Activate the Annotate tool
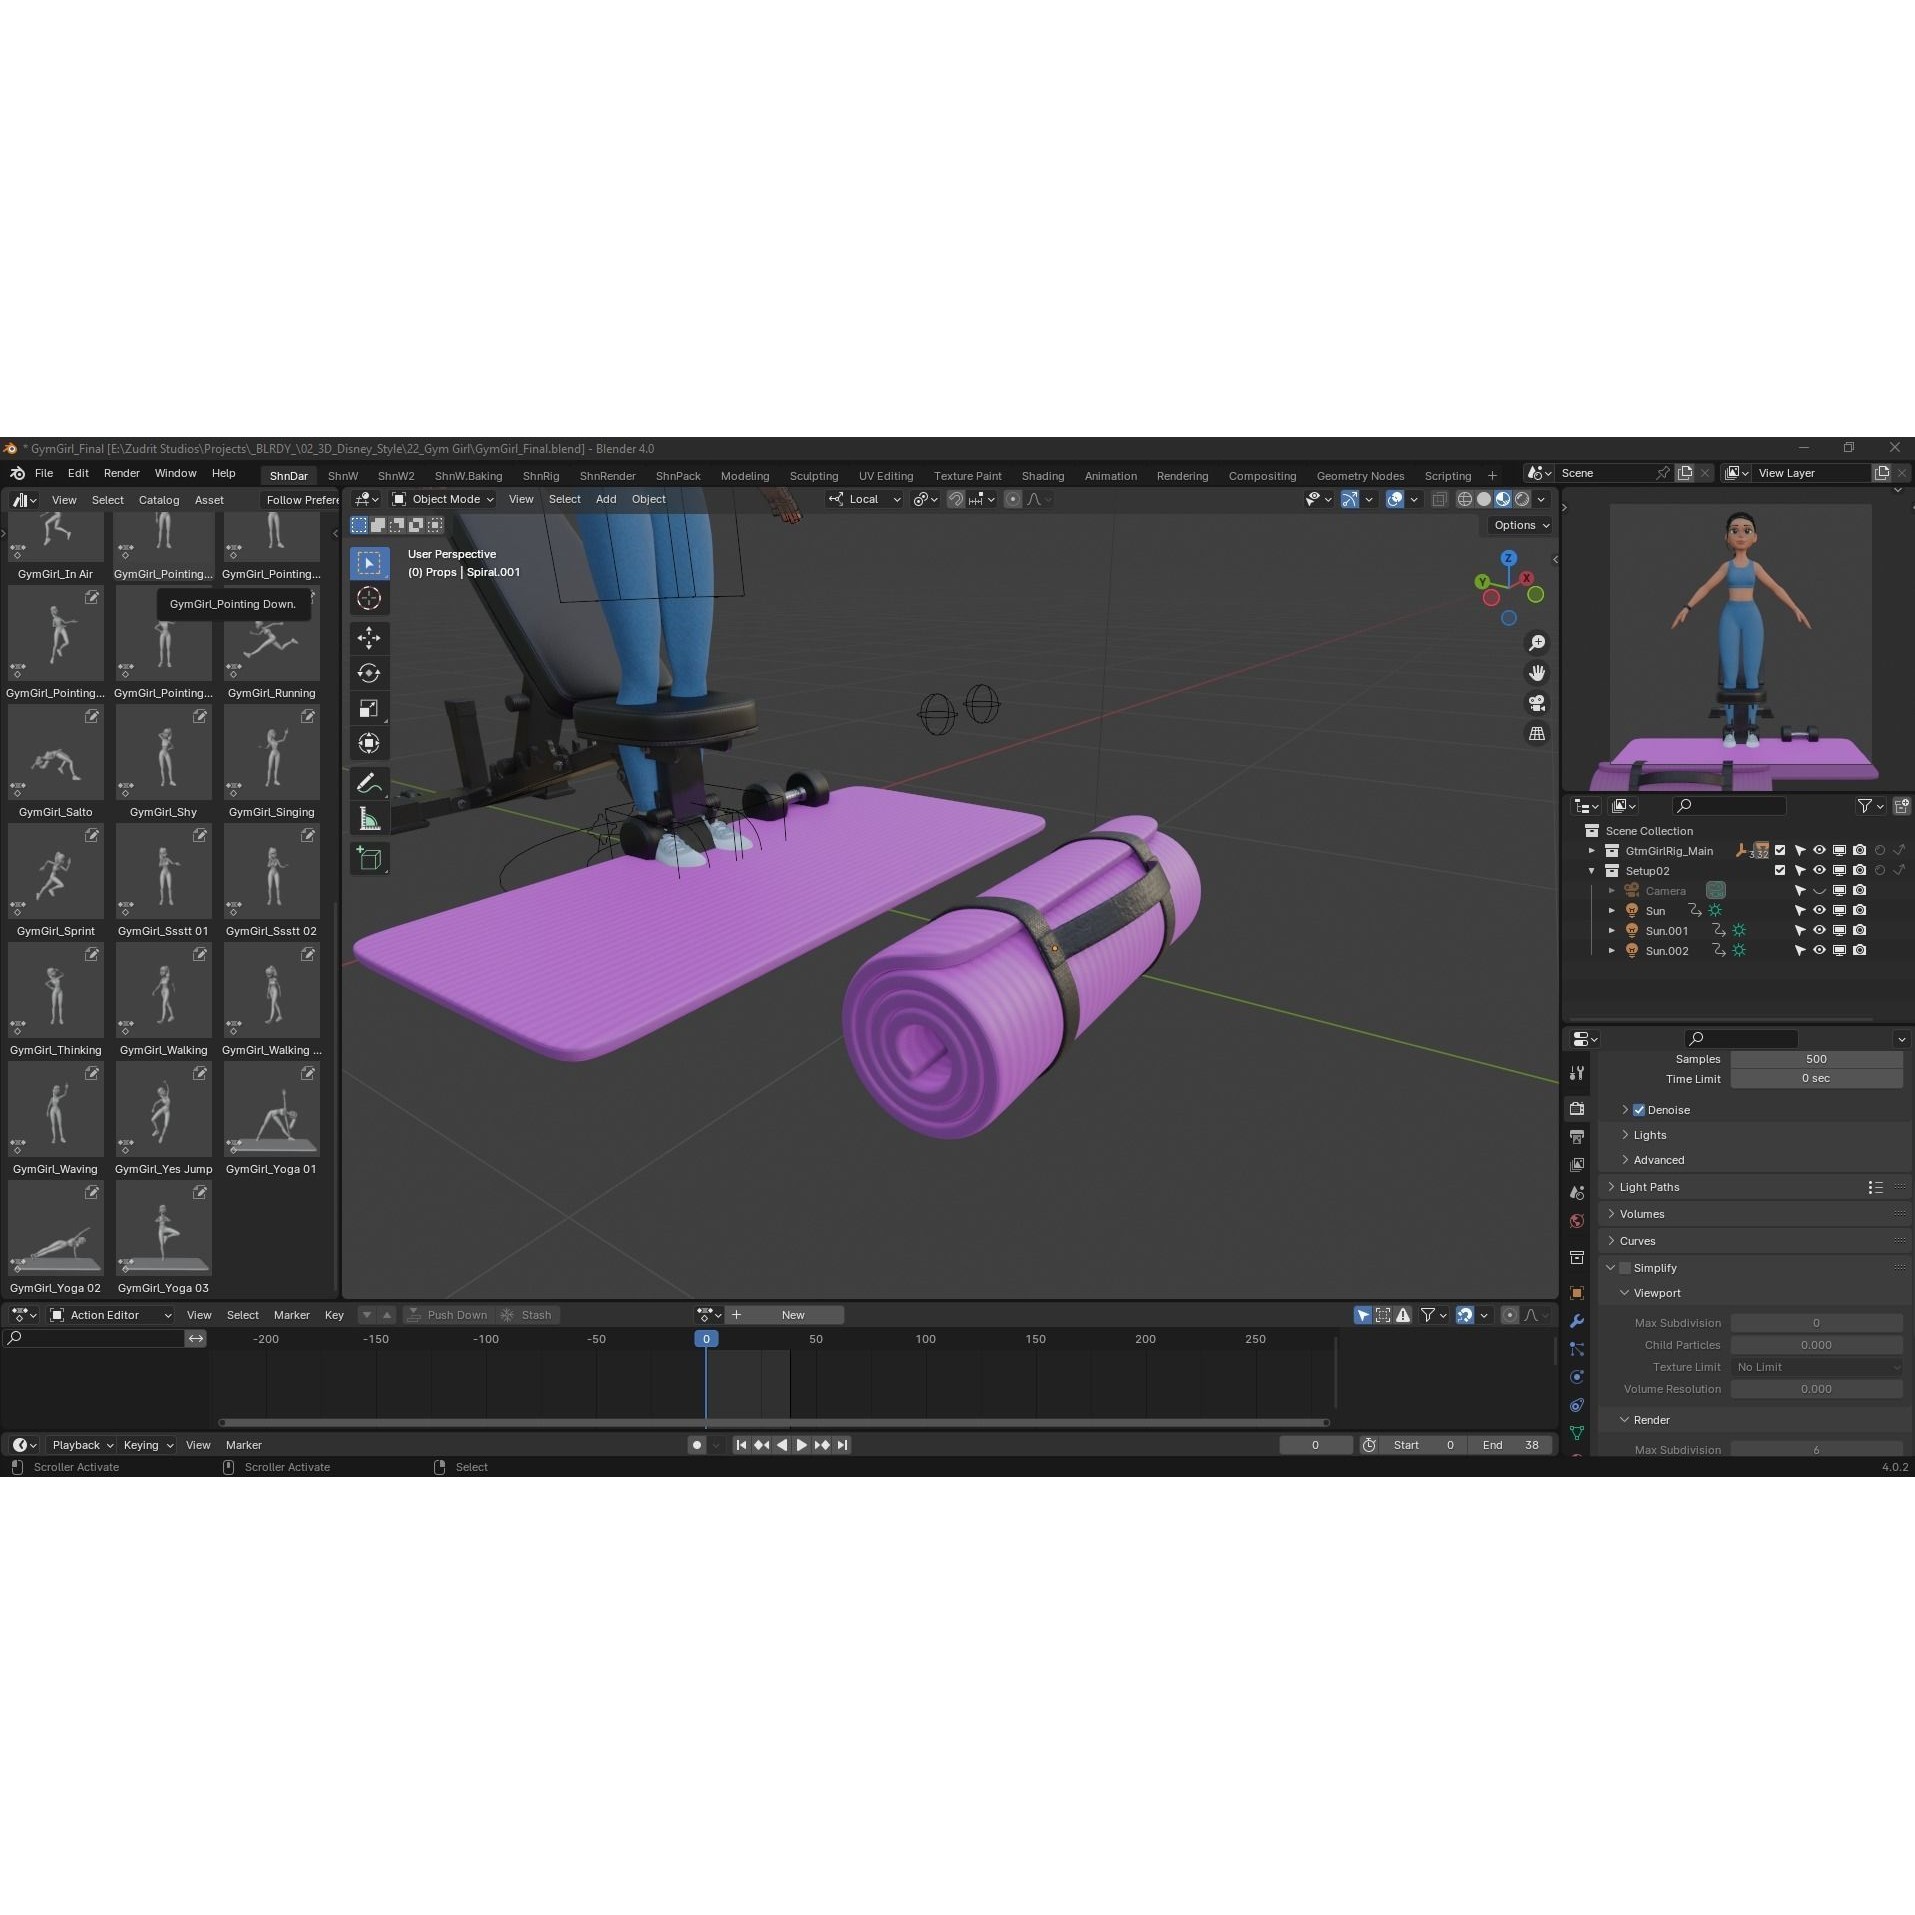The image size is (1915, 1915). pyautogui.click(x=369, y=782)
